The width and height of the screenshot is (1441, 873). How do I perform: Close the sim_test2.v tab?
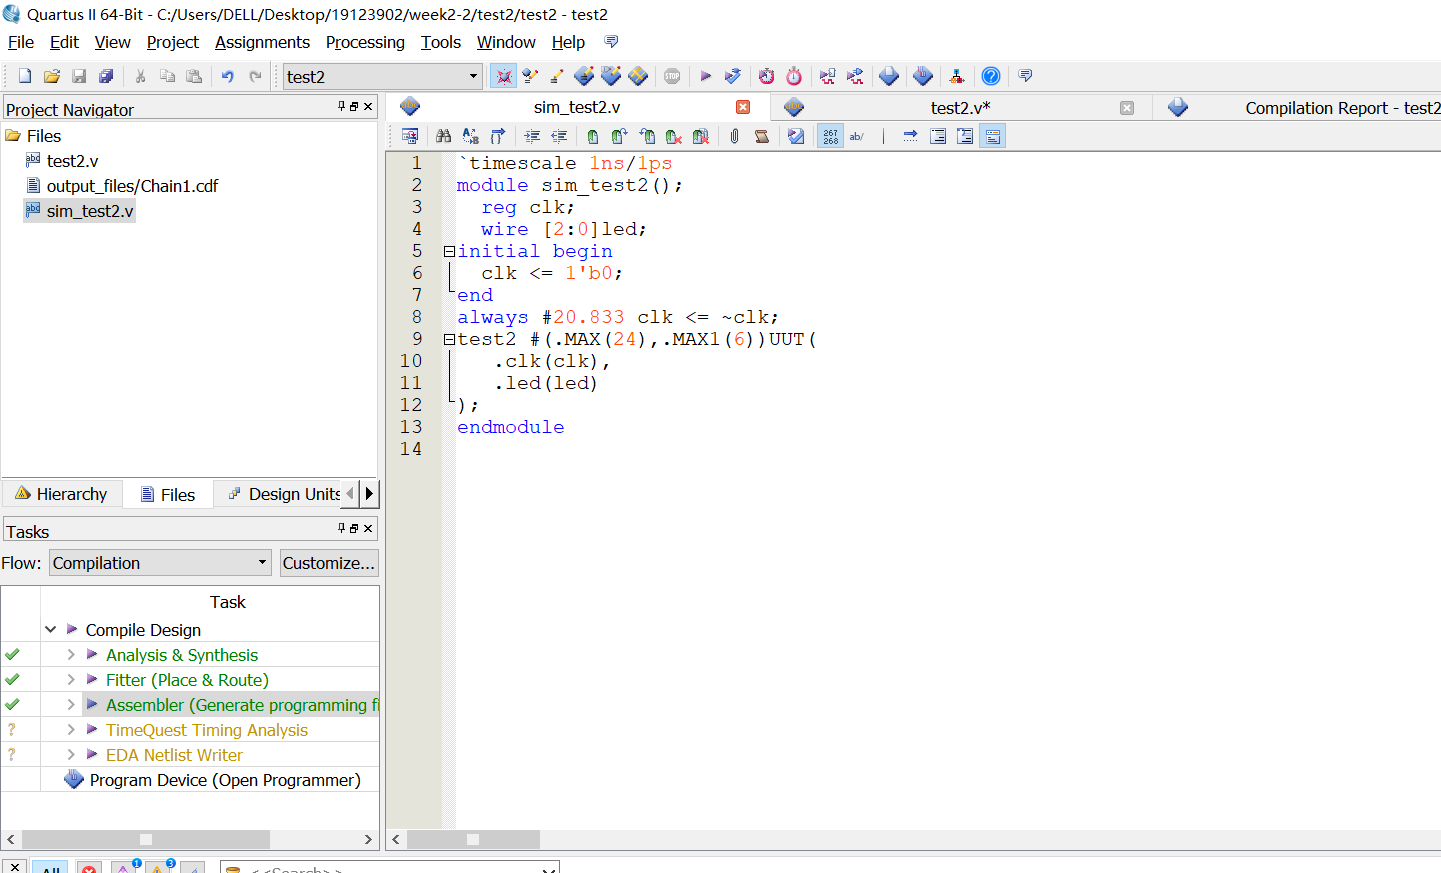(x=743, y=107)
